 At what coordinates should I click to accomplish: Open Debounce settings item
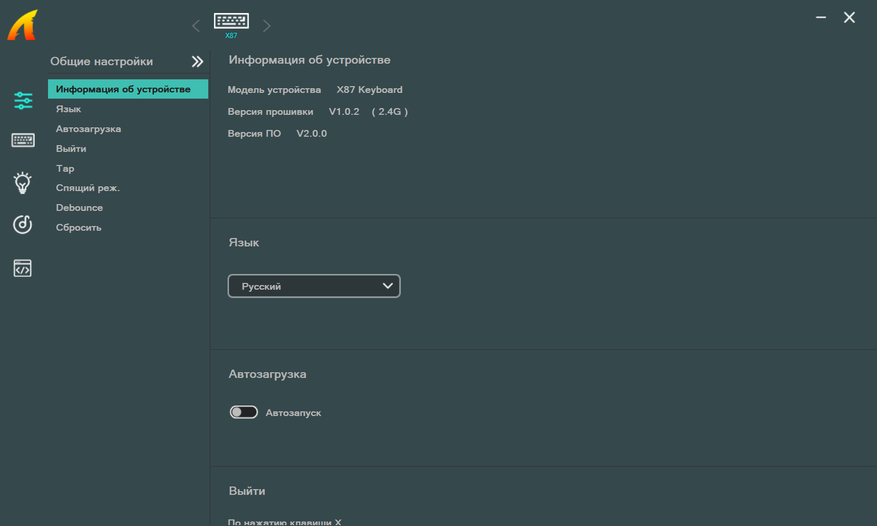(x=79, y=208)
